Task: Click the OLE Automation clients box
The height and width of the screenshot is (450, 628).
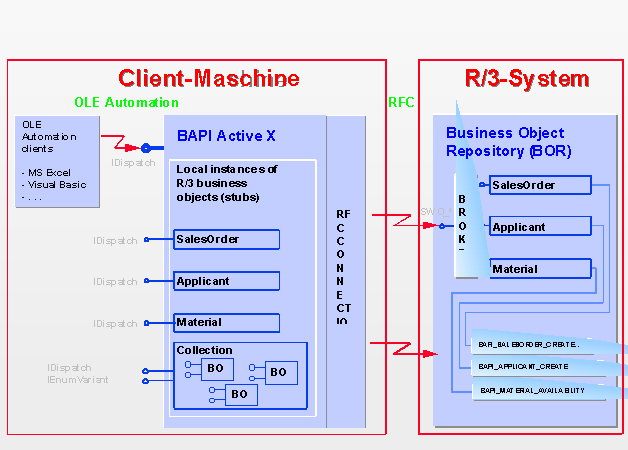Action: [57, 161]
